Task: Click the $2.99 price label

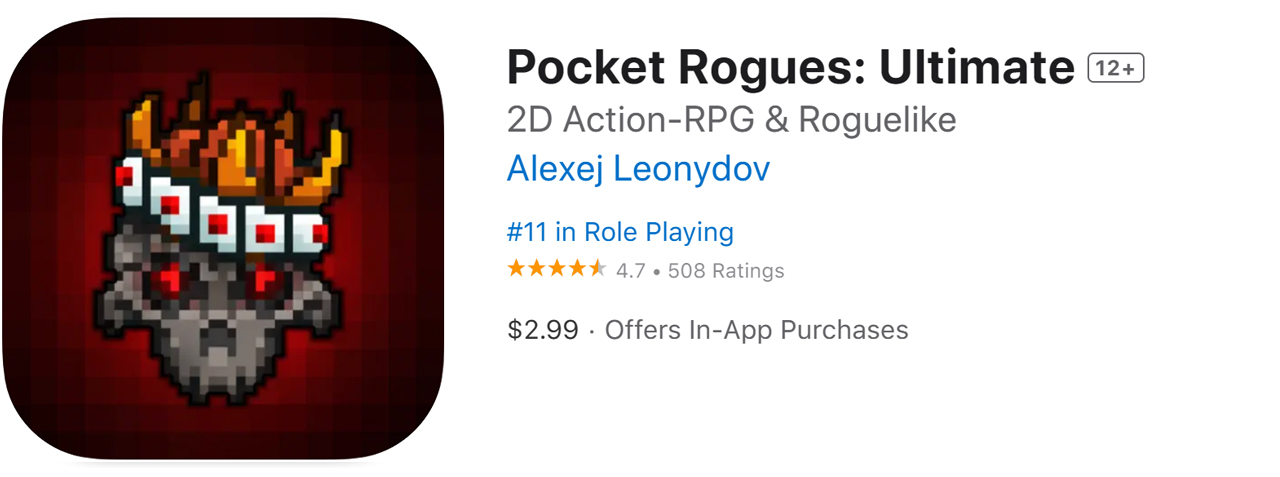Action: [543, 330]
